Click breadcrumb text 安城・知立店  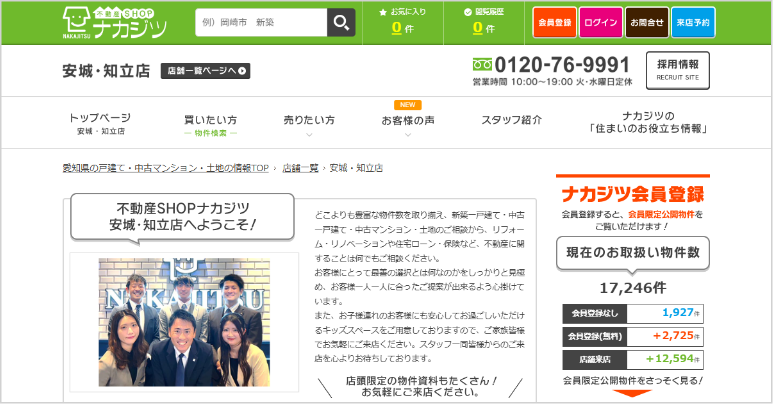[x=356, y=168]
